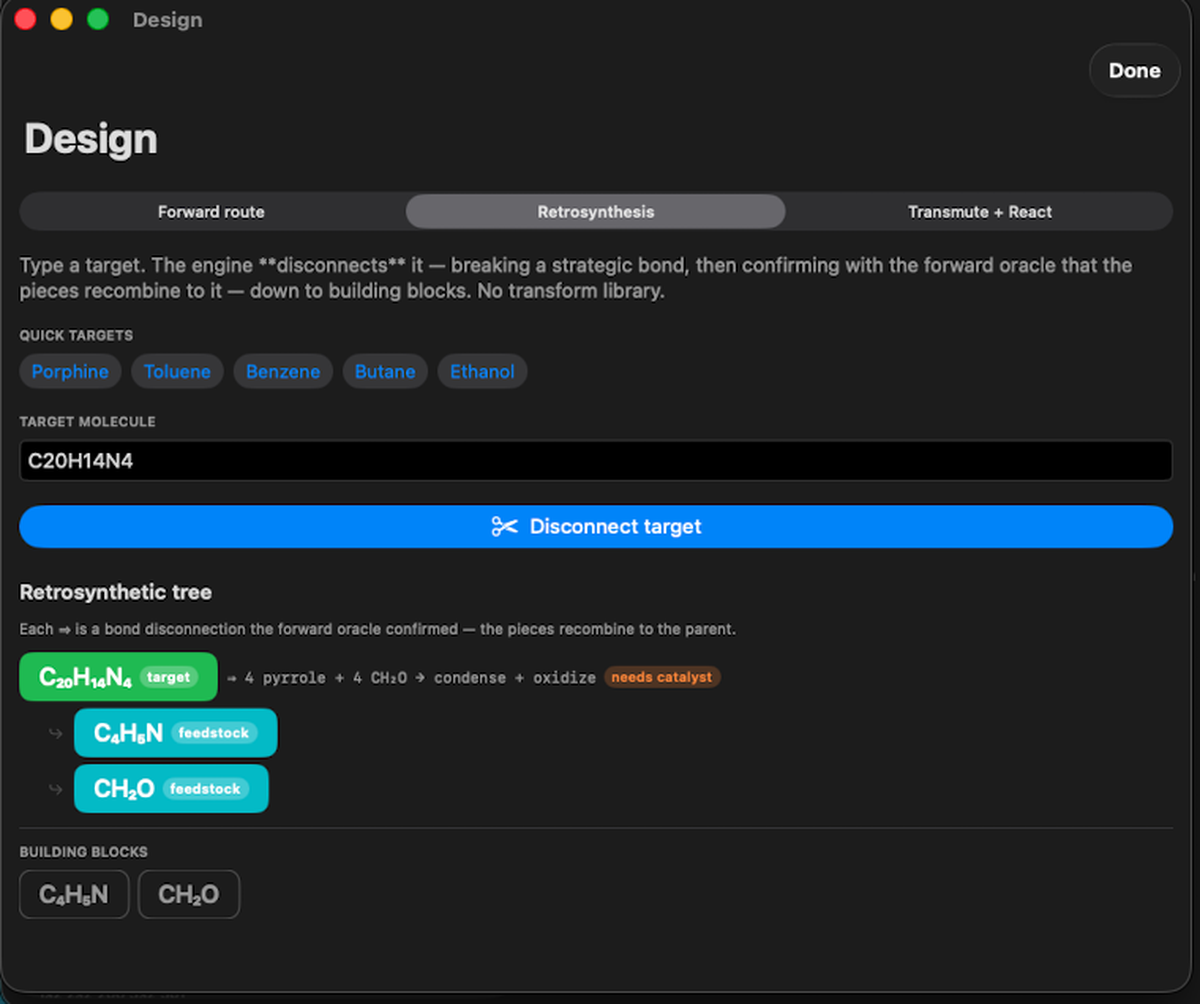Maximize the Design window with green button

click(x=97, y=20)
